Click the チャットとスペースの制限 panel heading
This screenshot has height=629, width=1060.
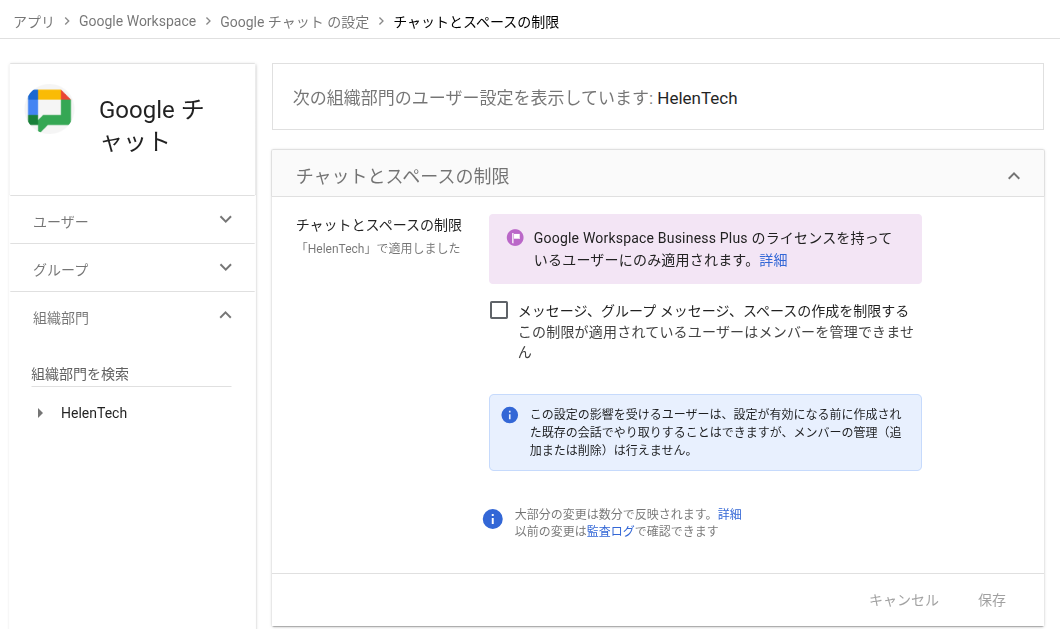tap(403, 176)
